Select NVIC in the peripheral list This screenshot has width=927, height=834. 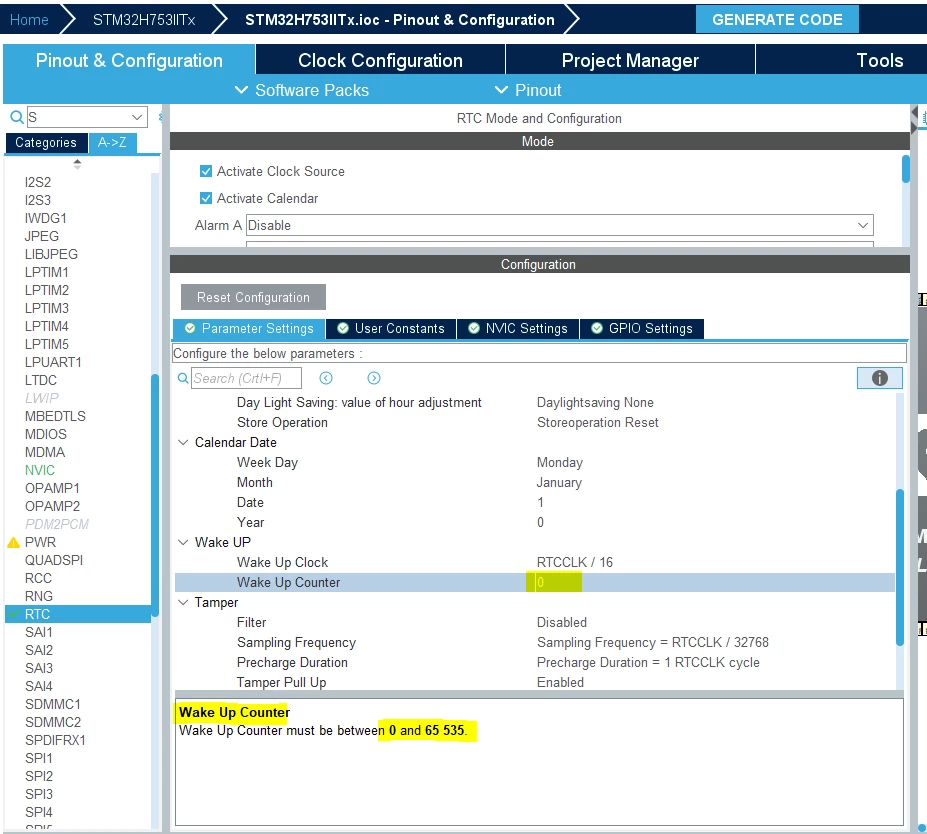(x=40, y=470)
